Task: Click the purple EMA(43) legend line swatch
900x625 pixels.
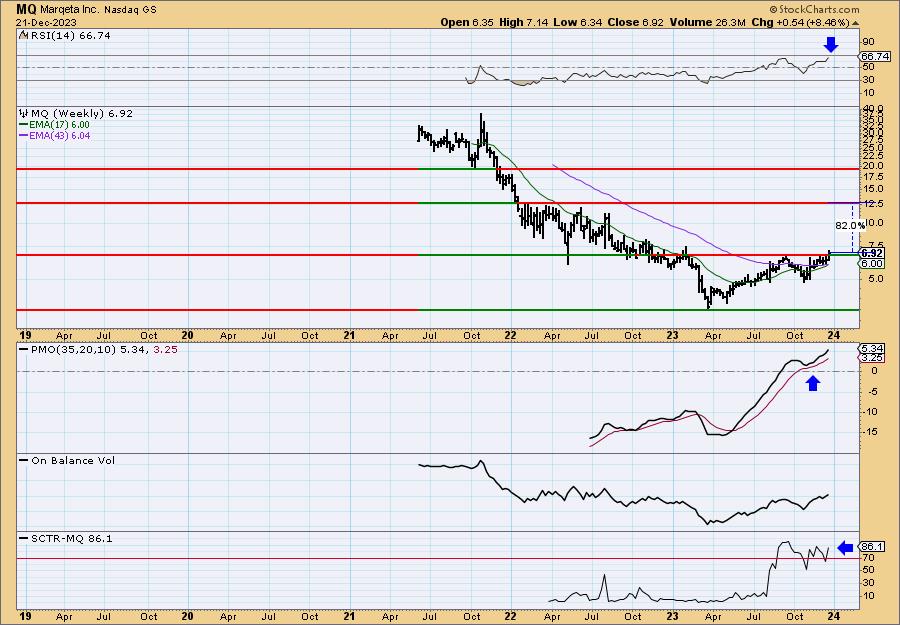Action: [x=24, y=136]
